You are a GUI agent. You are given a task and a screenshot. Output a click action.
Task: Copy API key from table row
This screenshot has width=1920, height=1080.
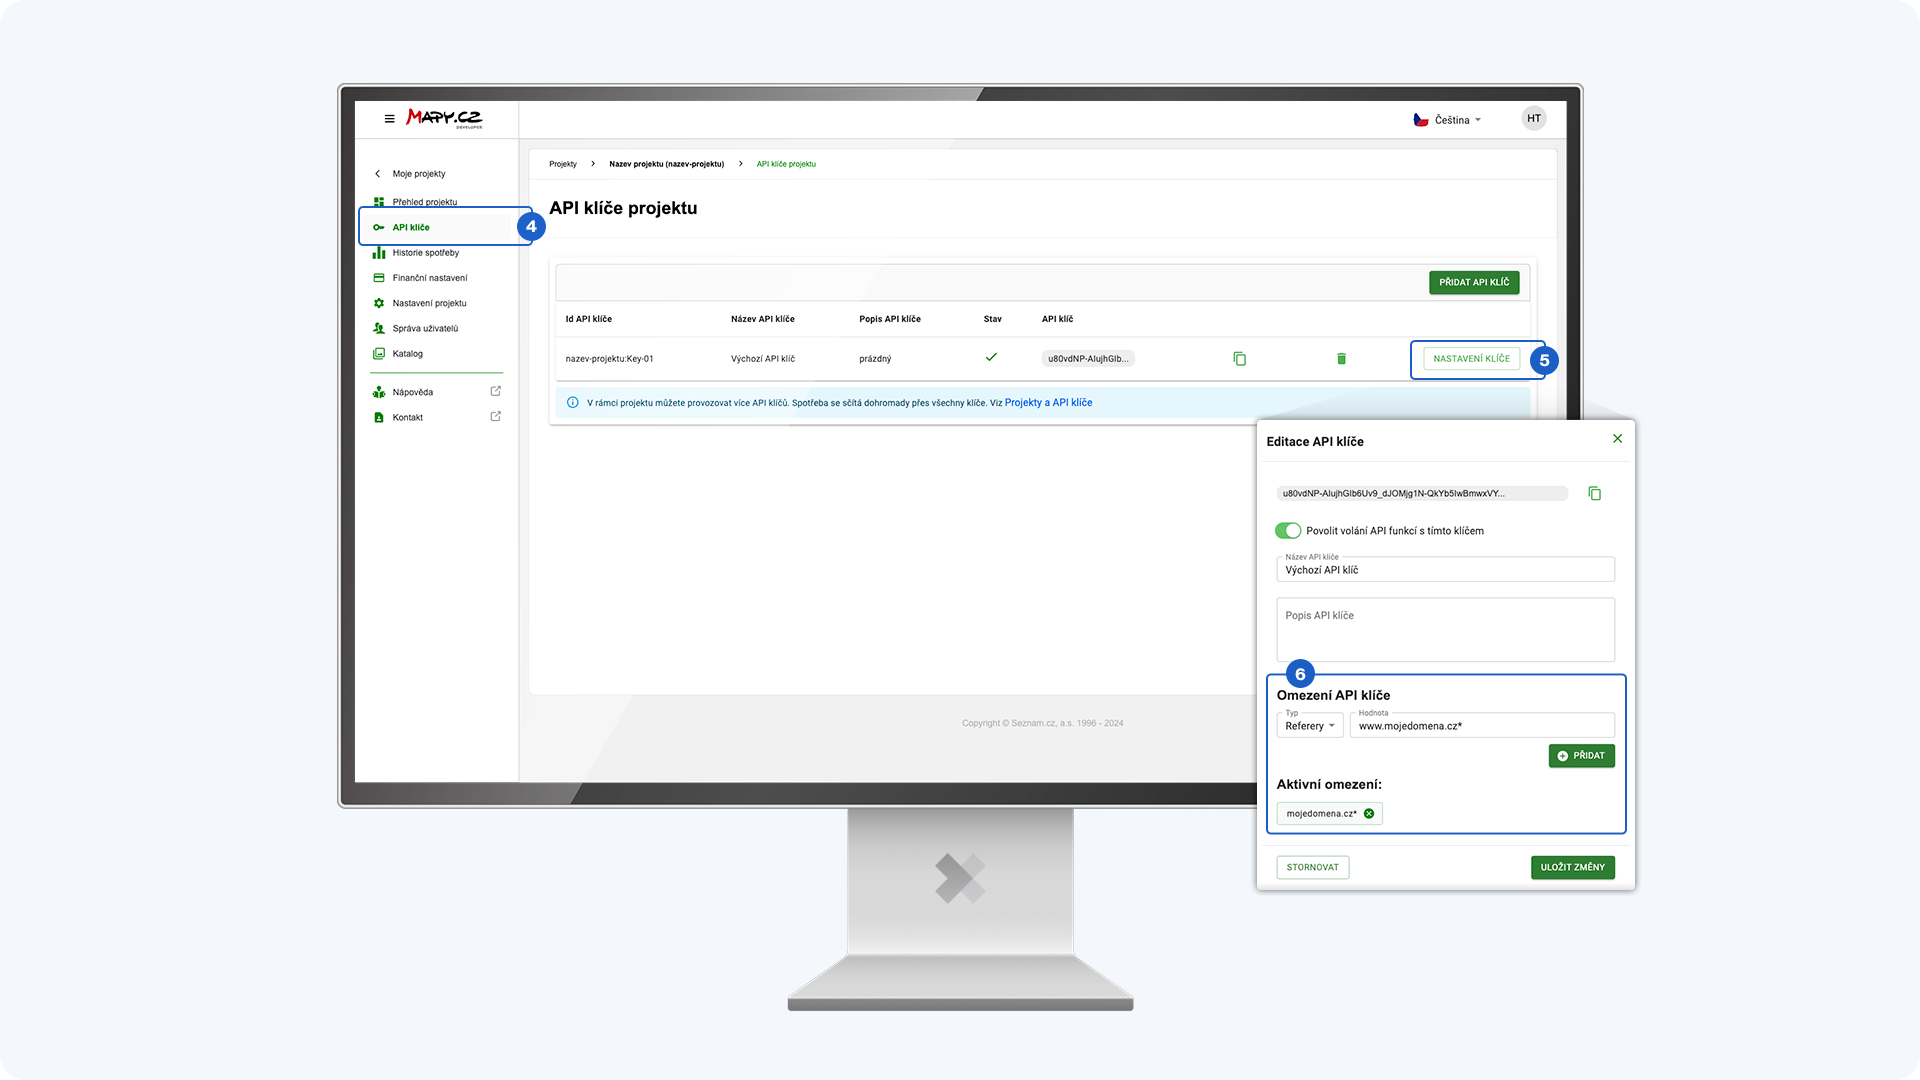point(1239,359)
